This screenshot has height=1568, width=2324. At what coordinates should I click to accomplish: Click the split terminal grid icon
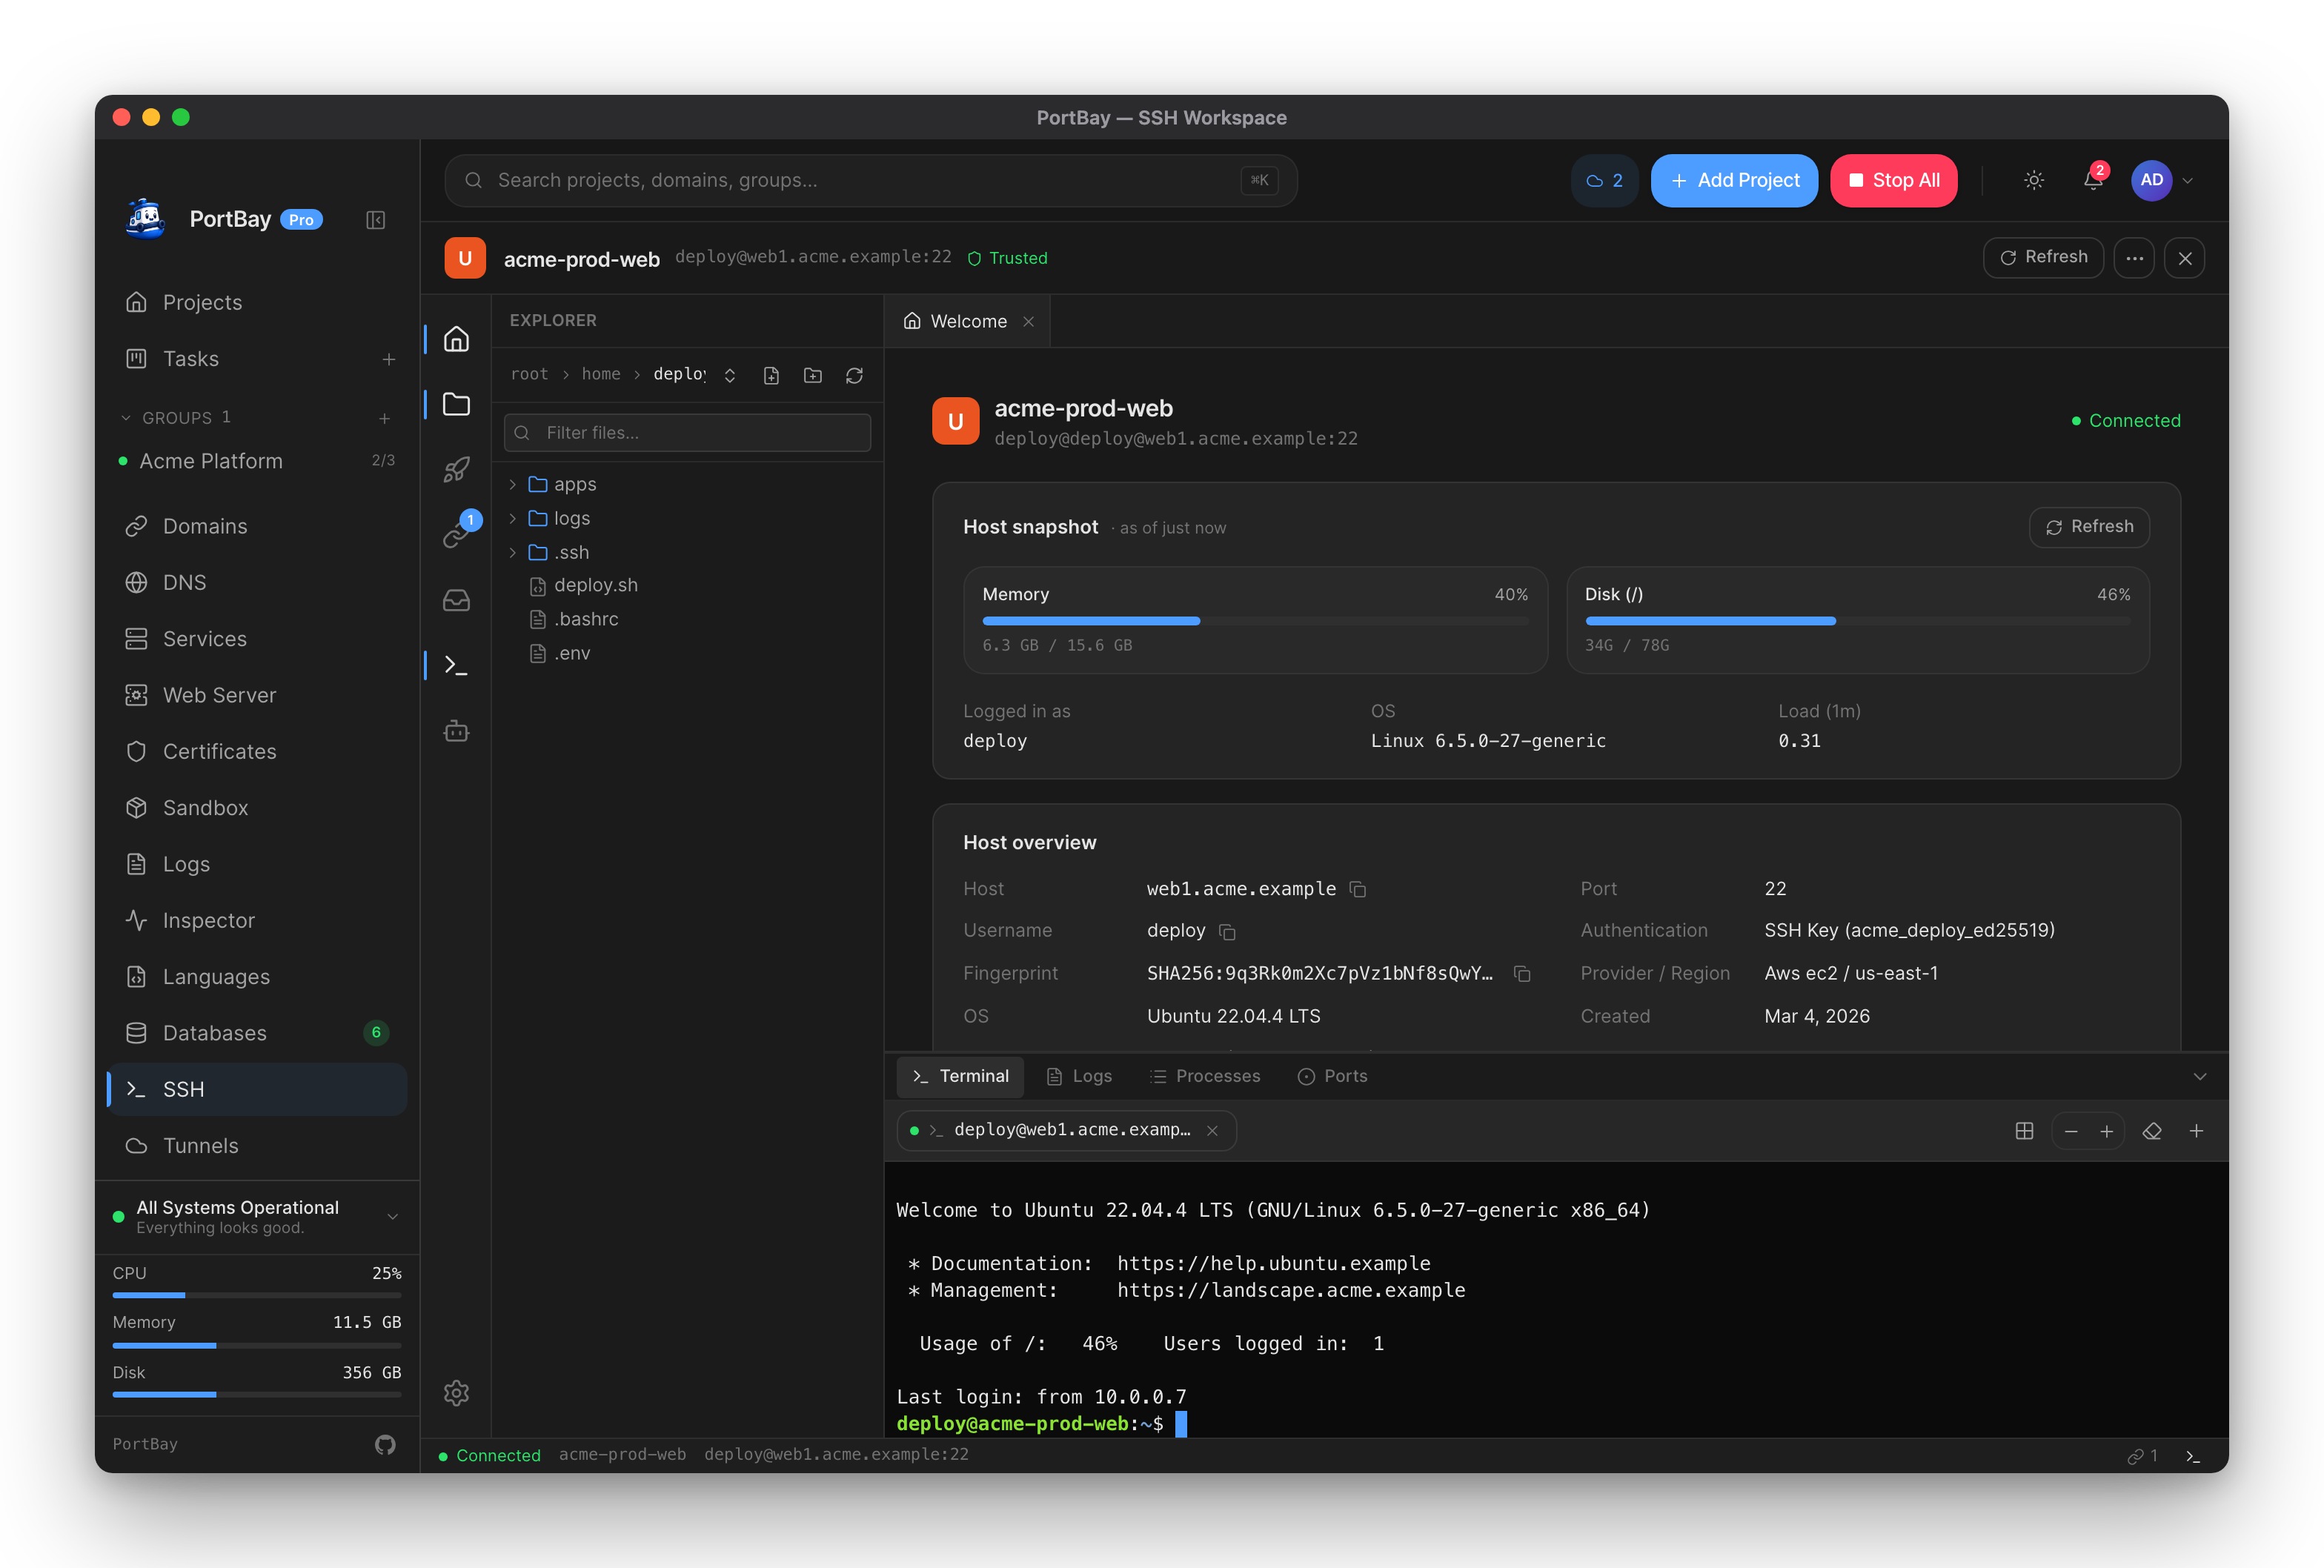tap(2024, 1131)
